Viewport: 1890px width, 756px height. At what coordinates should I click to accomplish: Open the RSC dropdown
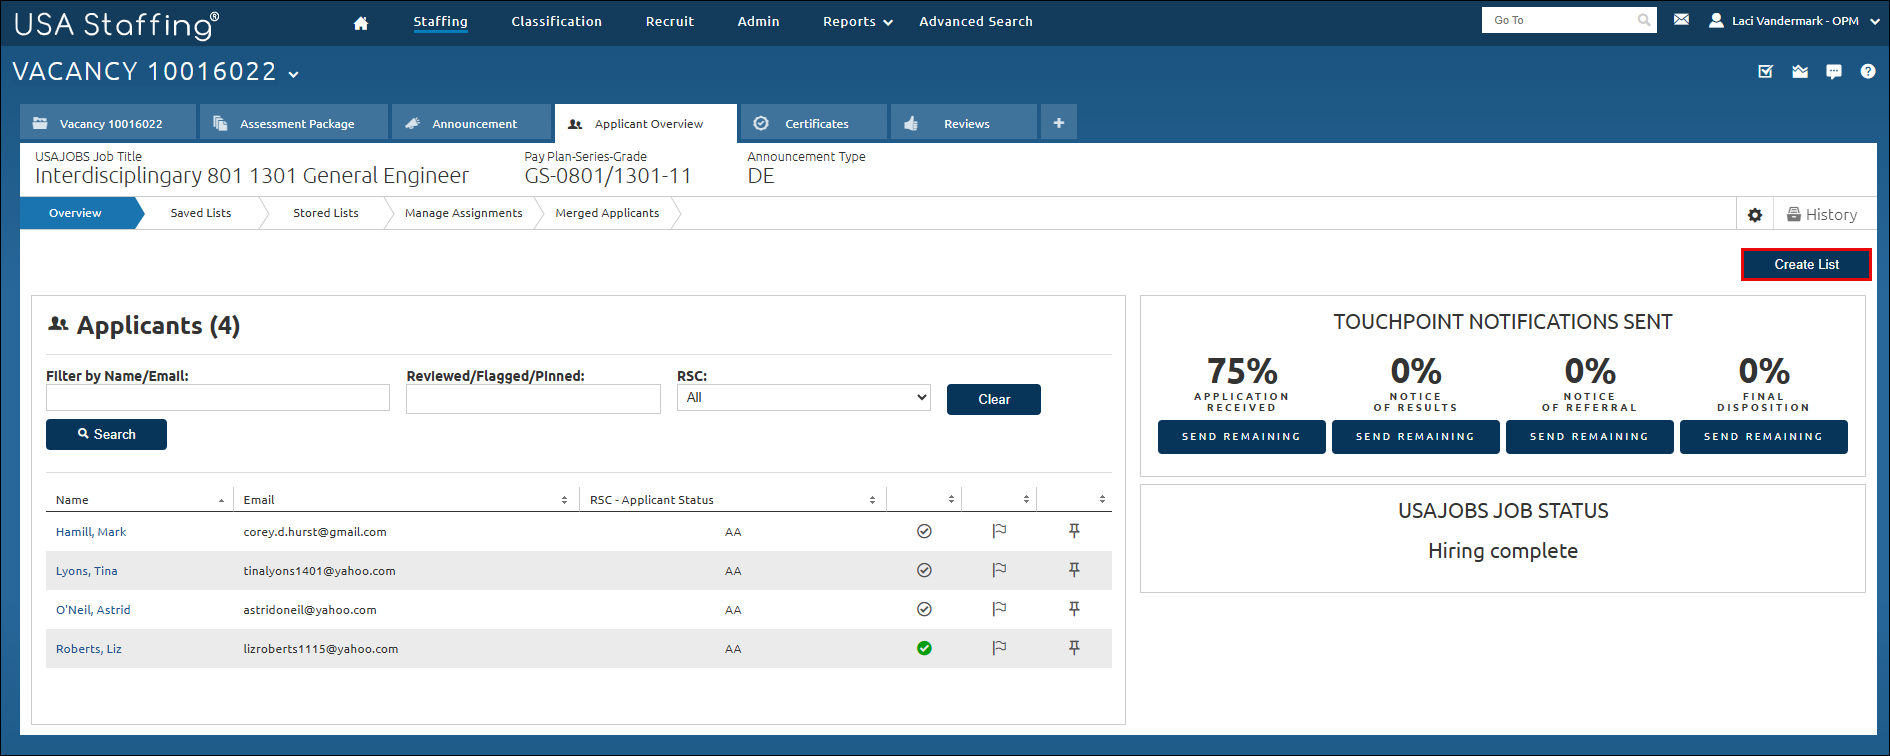[804, 398]
